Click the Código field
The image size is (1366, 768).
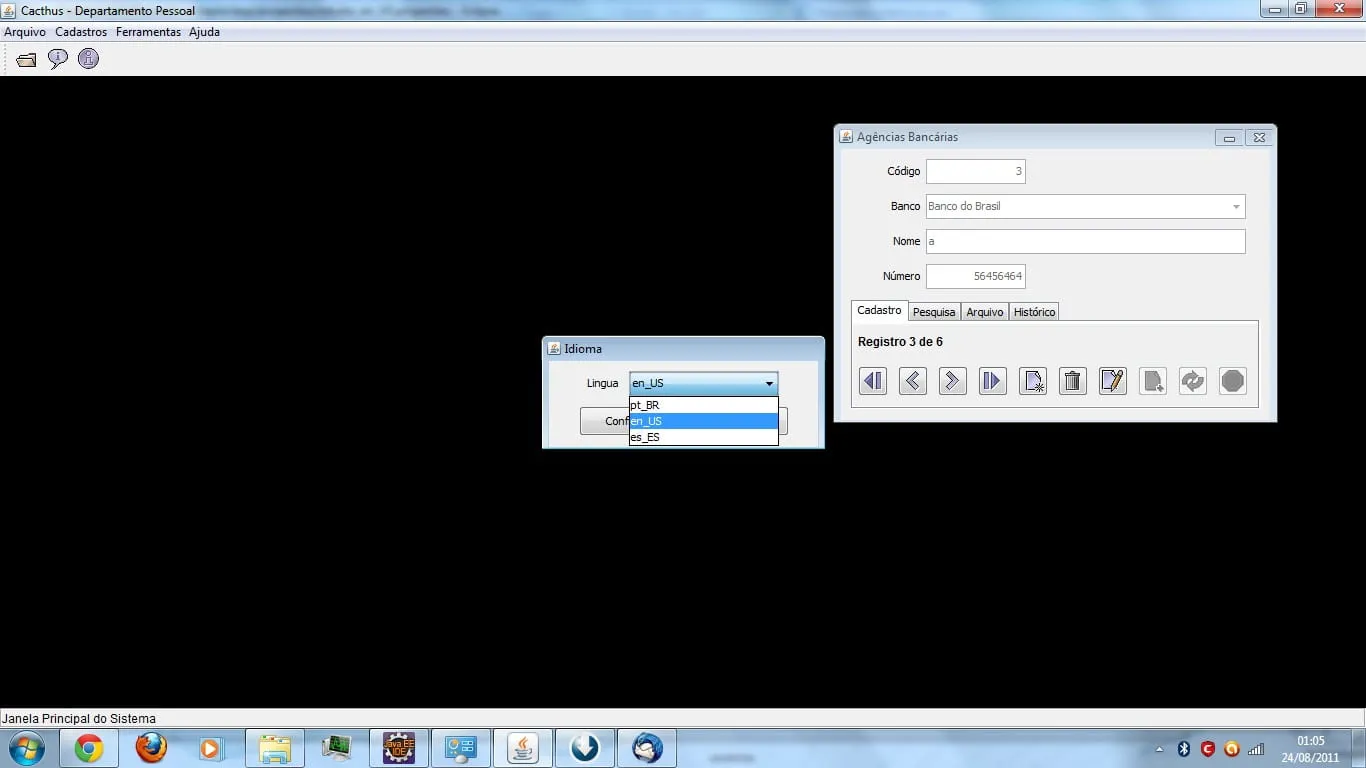coord(975,171)
